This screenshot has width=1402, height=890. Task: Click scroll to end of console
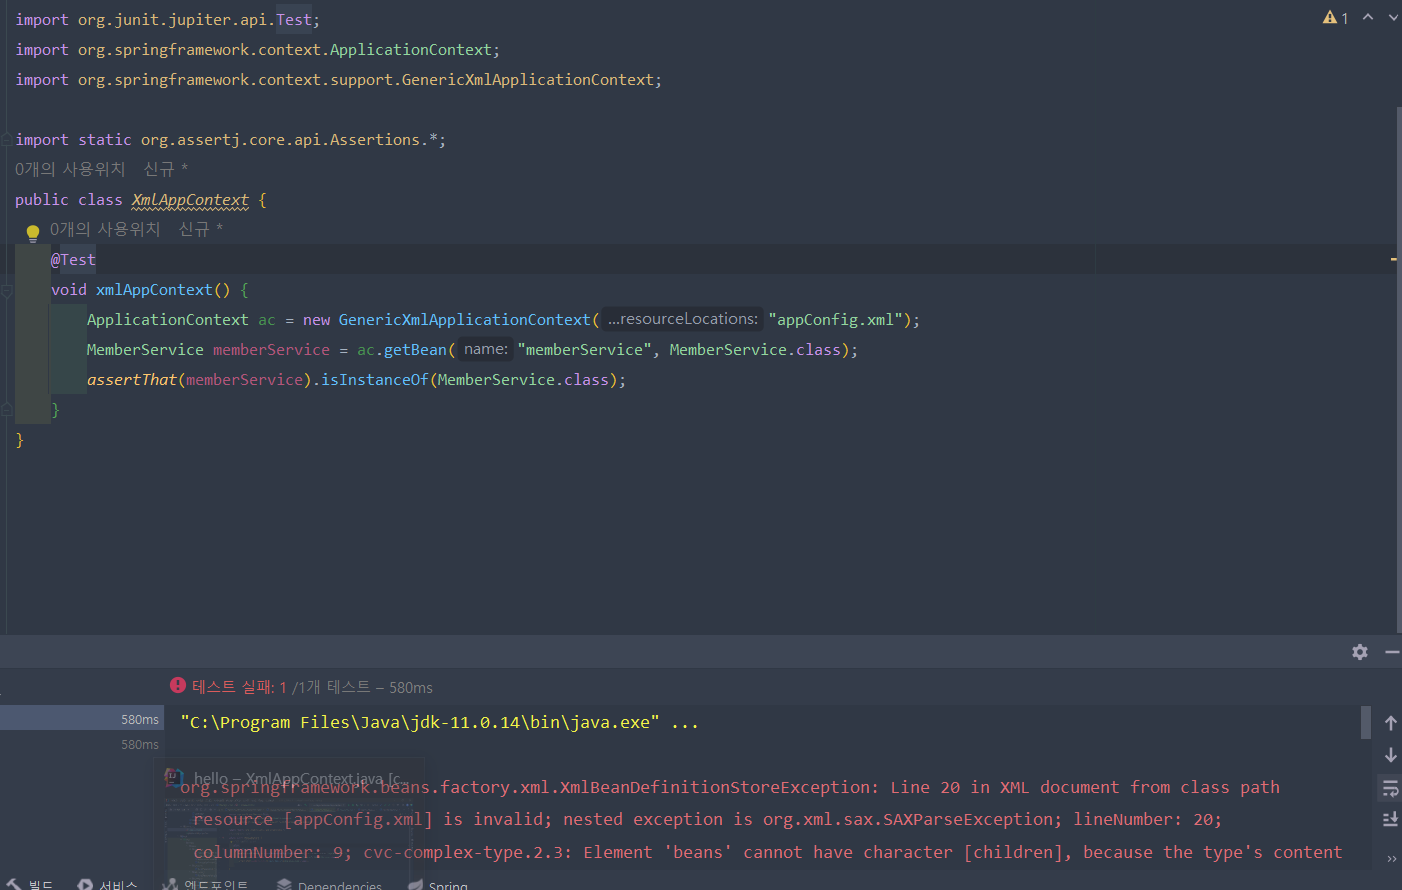1390,820
